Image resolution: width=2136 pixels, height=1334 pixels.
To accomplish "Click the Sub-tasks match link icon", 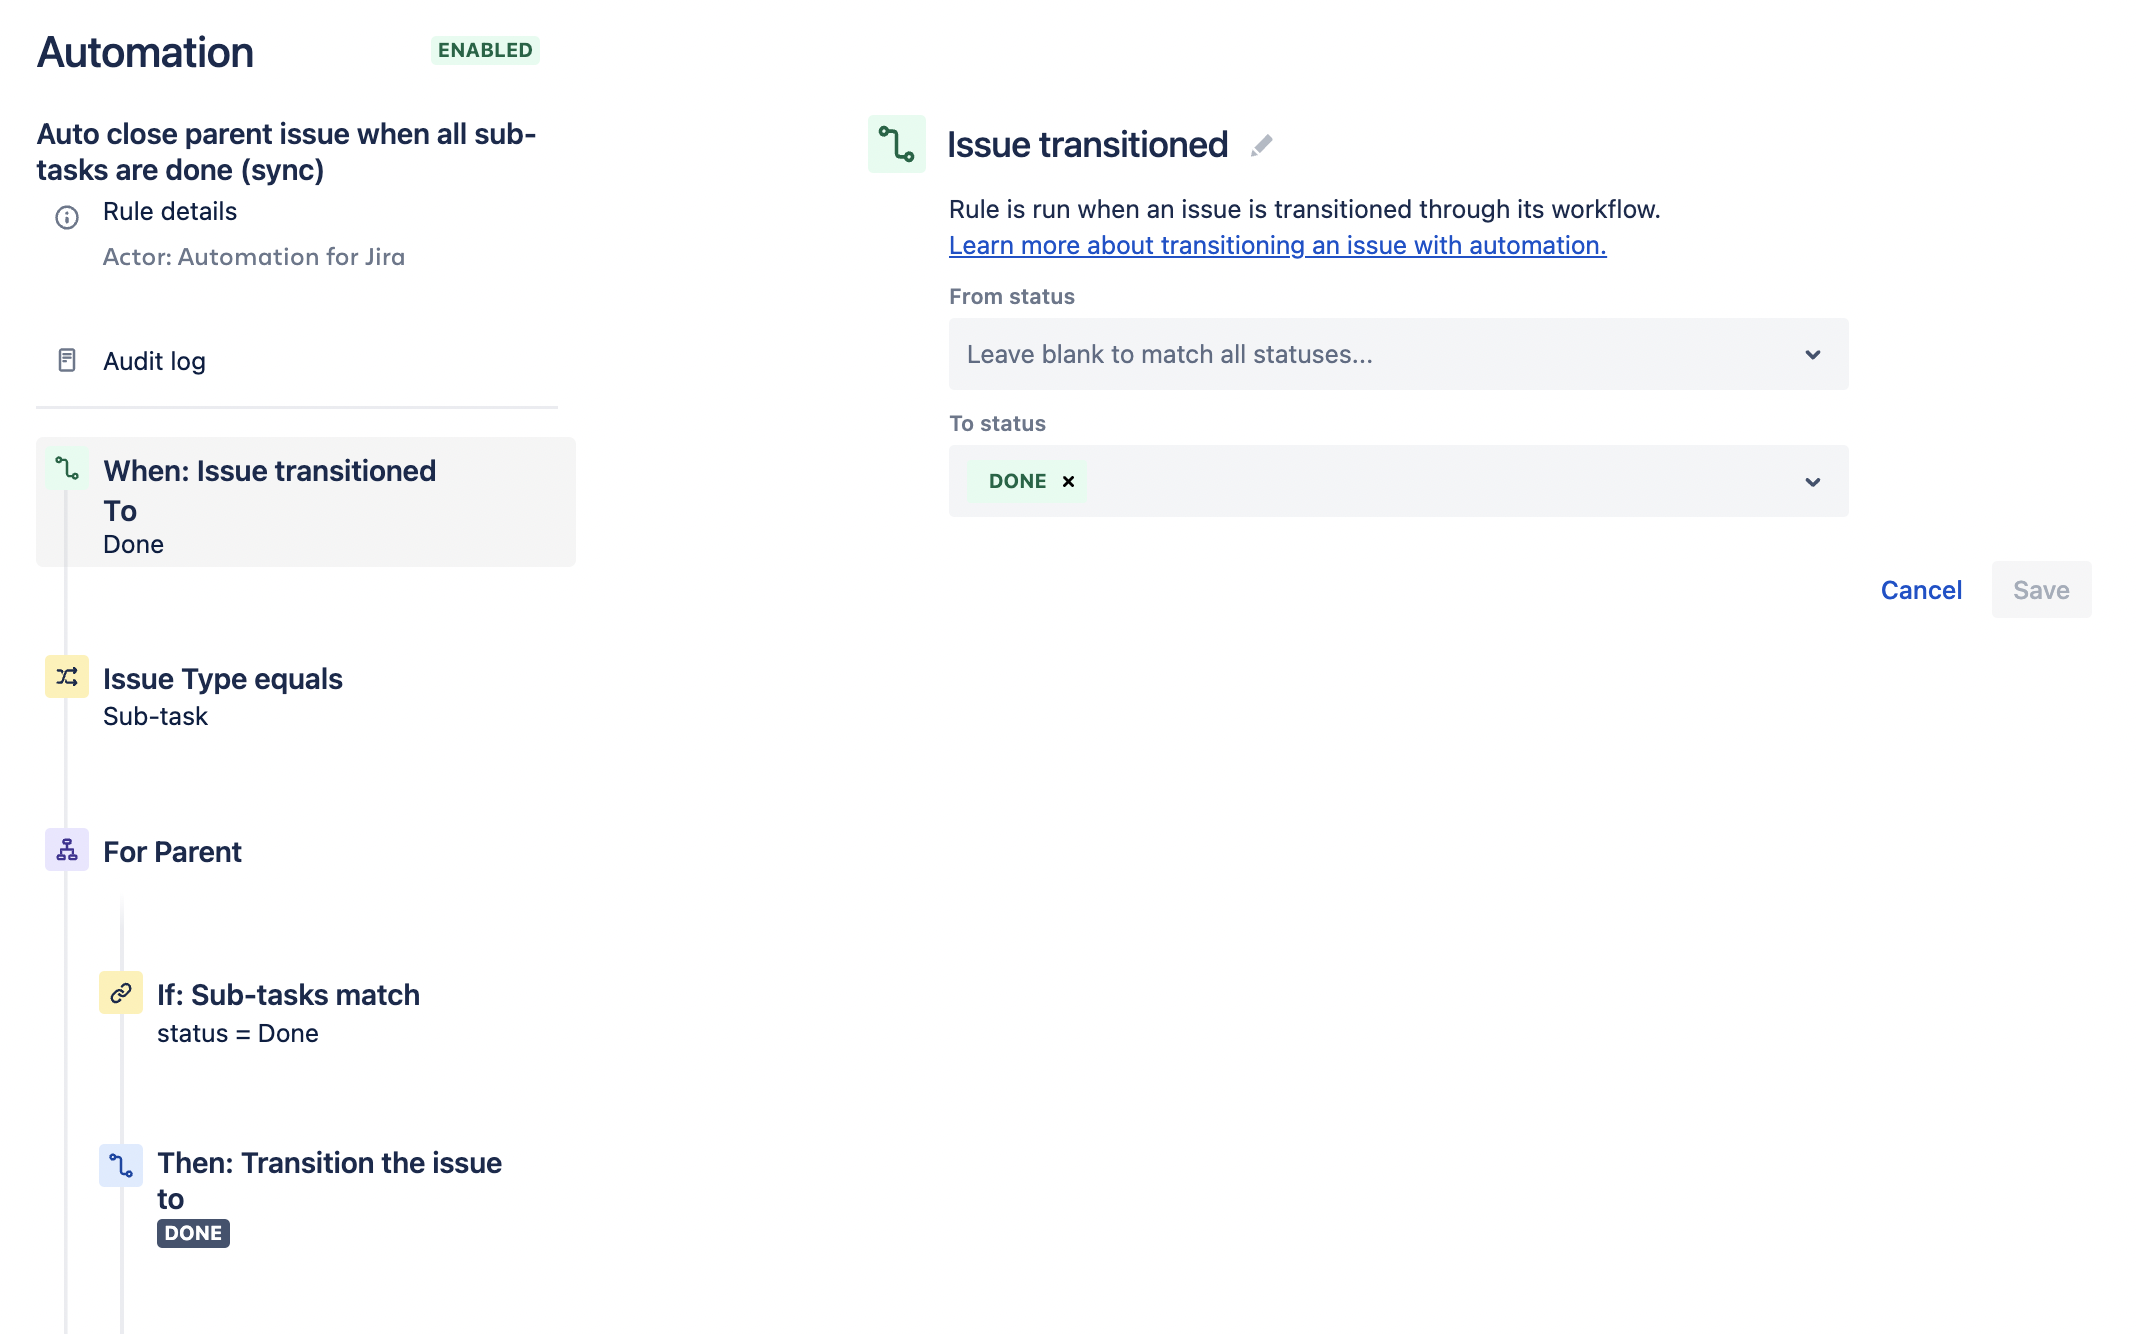I will [121, 993].
